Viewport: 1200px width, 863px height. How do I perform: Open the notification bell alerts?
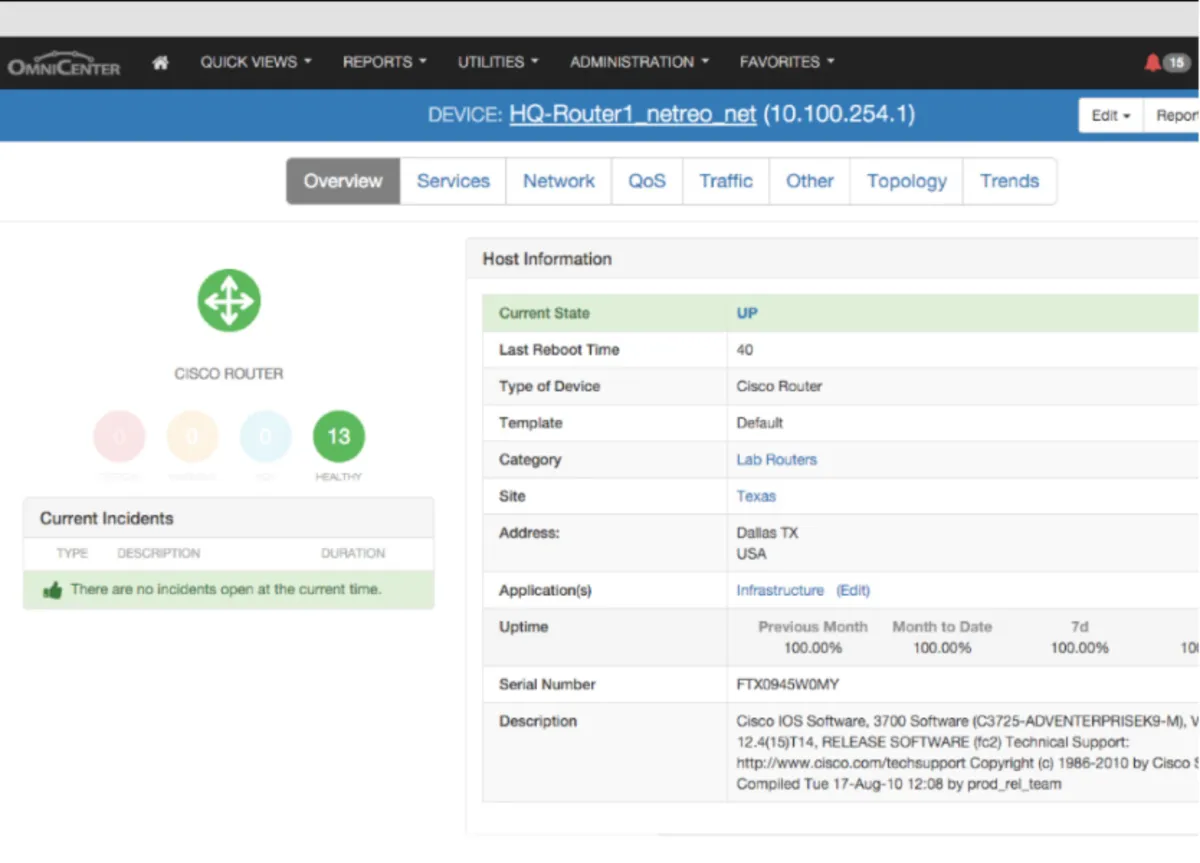[x=1153, y=63]
